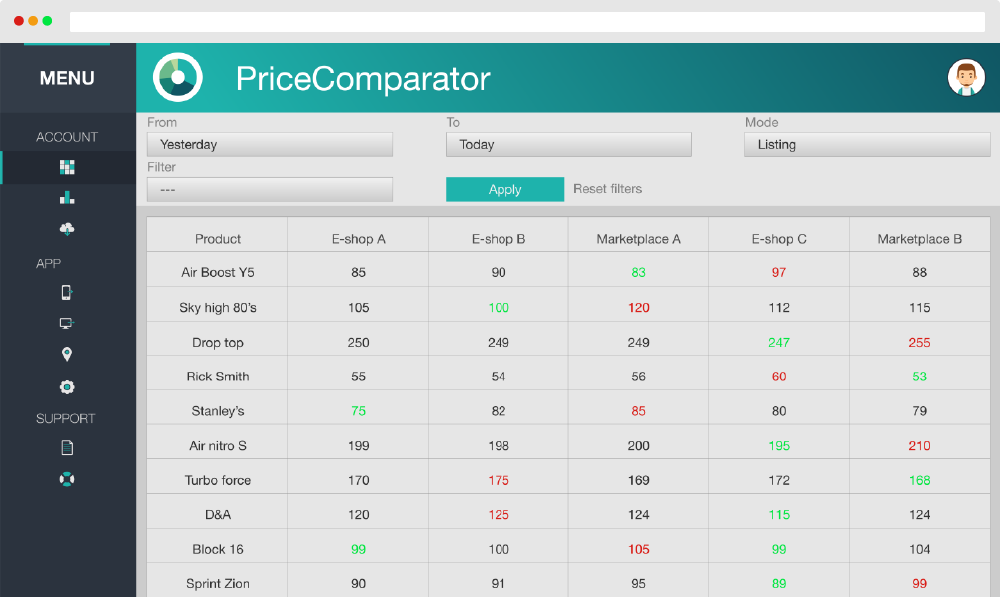Click the help lifebuoy icon in sidebar
Image resolution: width=1000 pixels, height=597 pixels.
coord(67,479)
